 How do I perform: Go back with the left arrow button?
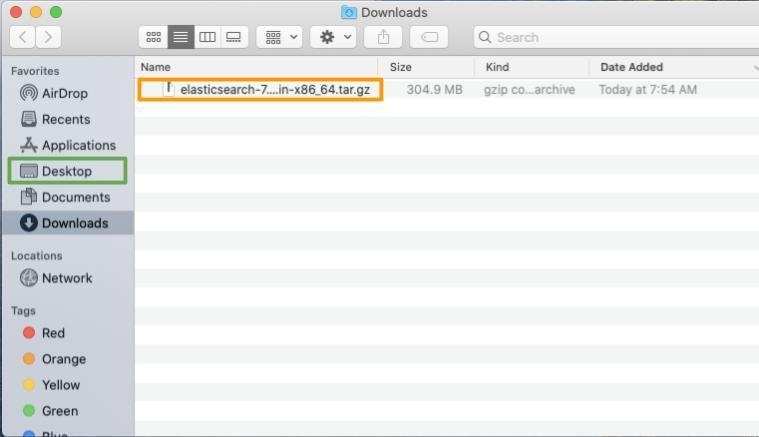pyautogui.click(x=22, y=37)
